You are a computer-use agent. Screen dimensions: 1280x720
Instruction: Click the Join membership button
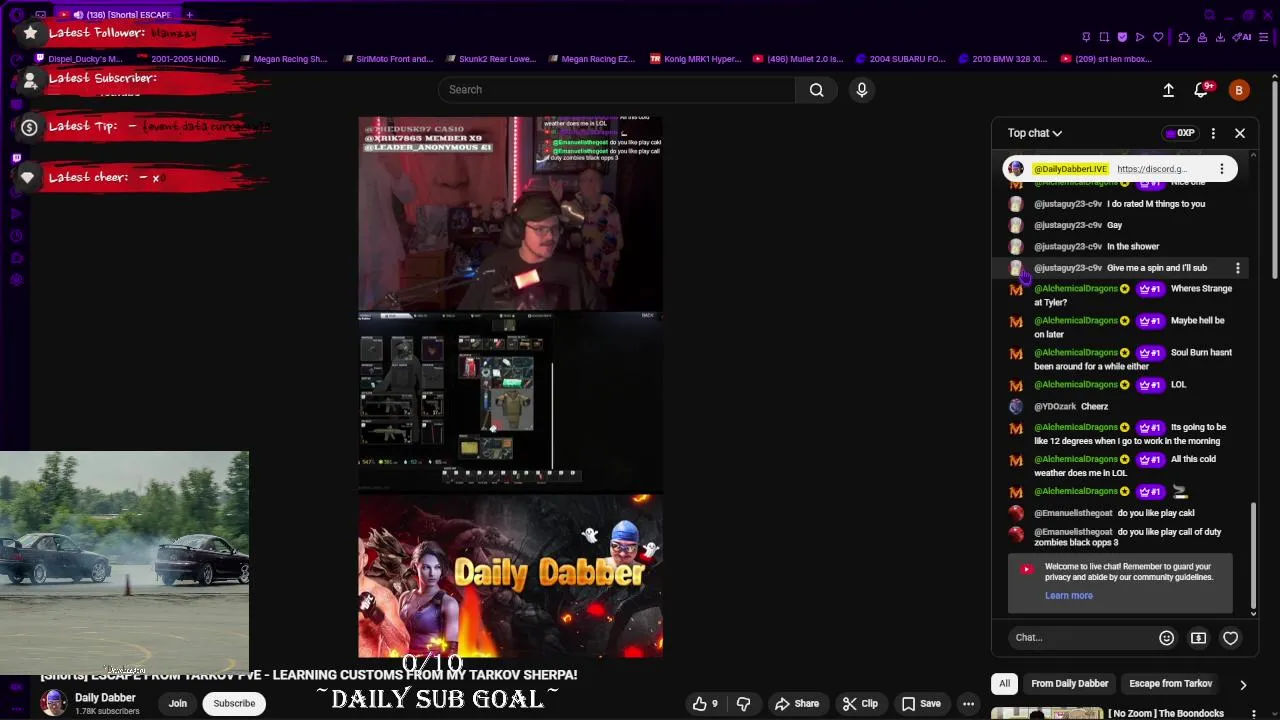177,704
